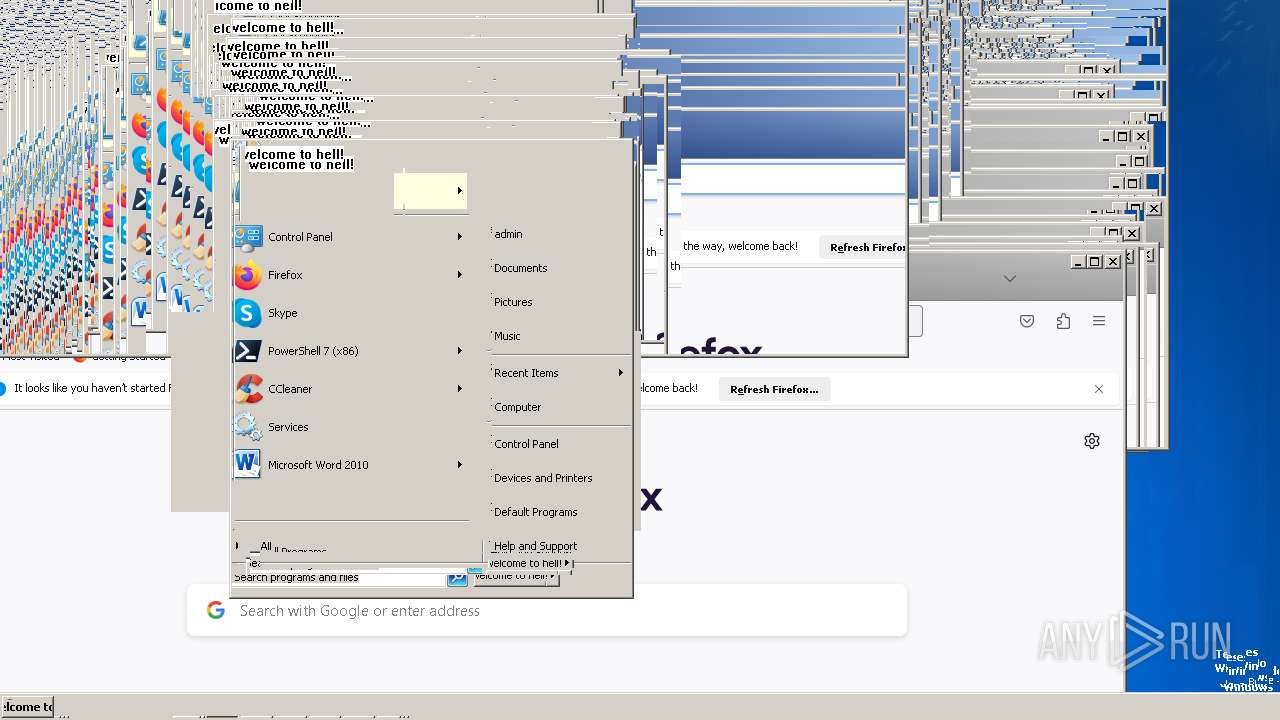The height and width of the screenshot is (720, 1280).
Task: Click the Google logo in search box
Action: 216,610
